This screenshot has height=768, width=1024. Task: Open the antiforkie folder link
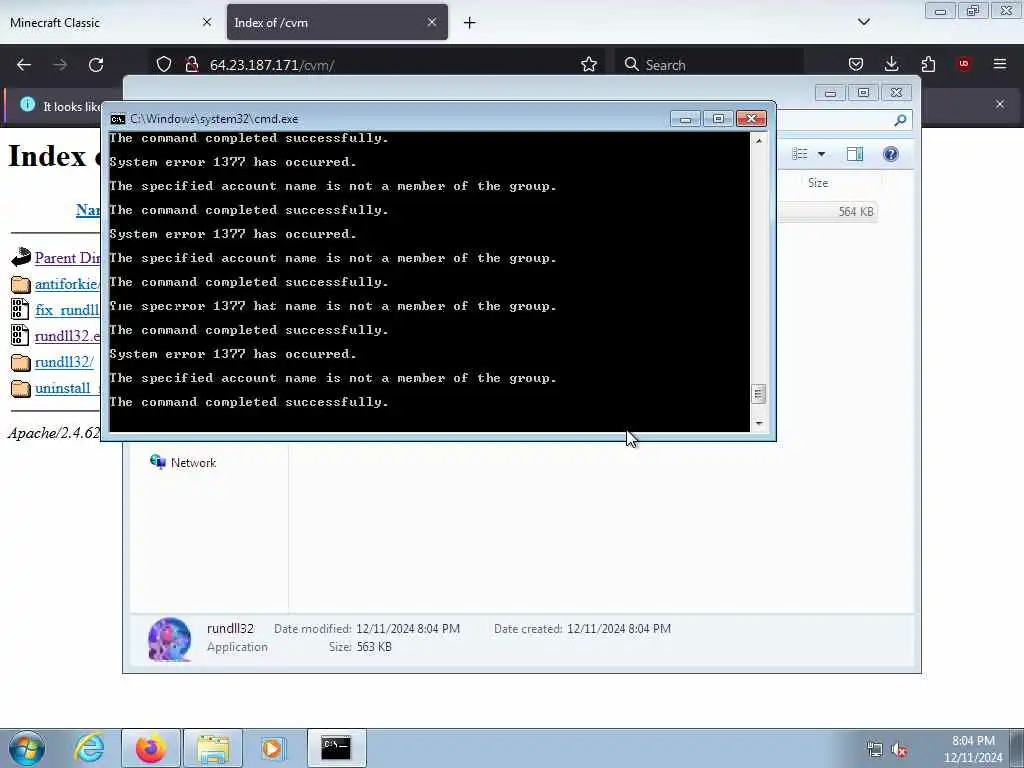point(67,283)
